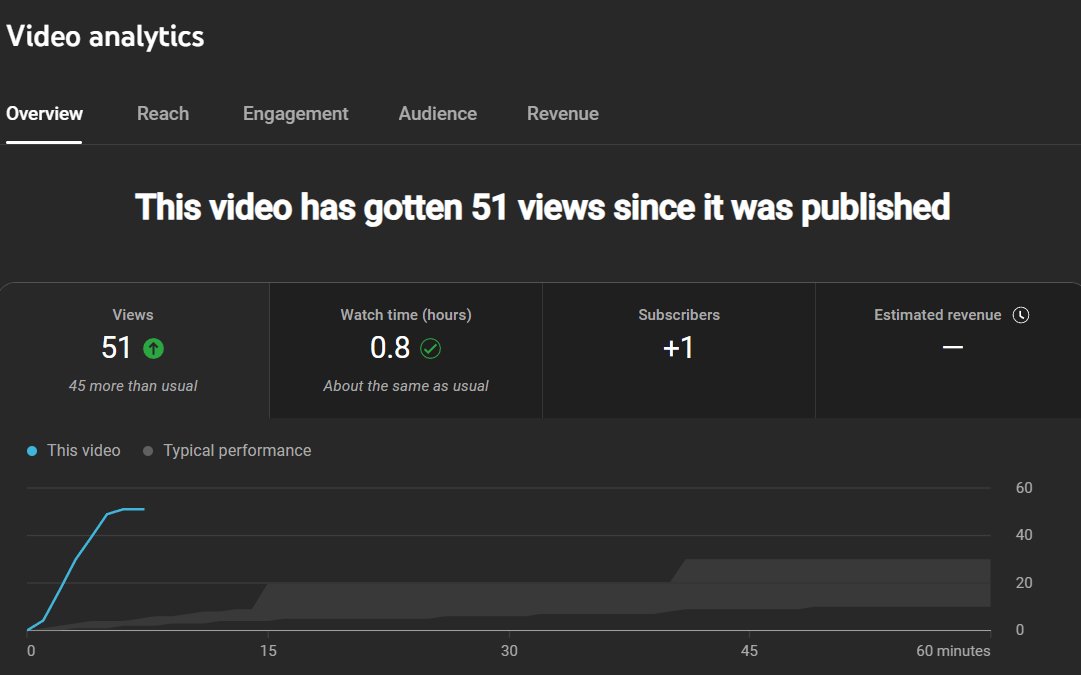1081x675 pixels.
Task: Switch to the Reach tab
Action: [x=163, y=114]
